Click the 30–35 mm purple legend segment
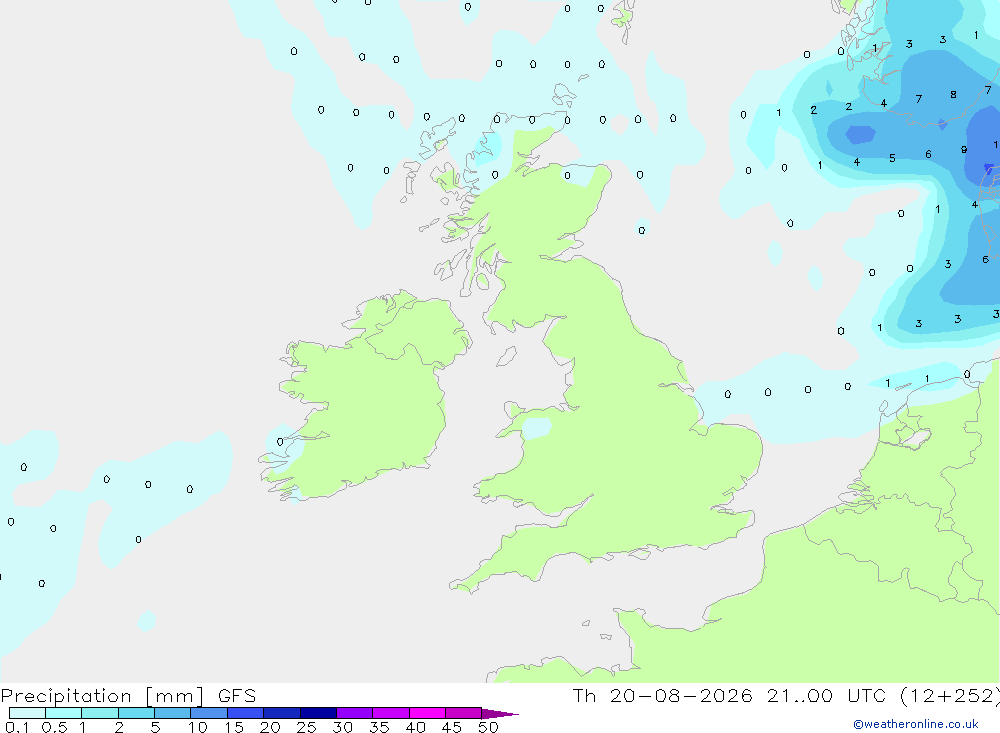Image resolution: width=1000 pixels, height=733 pixels. click(354, 713)
